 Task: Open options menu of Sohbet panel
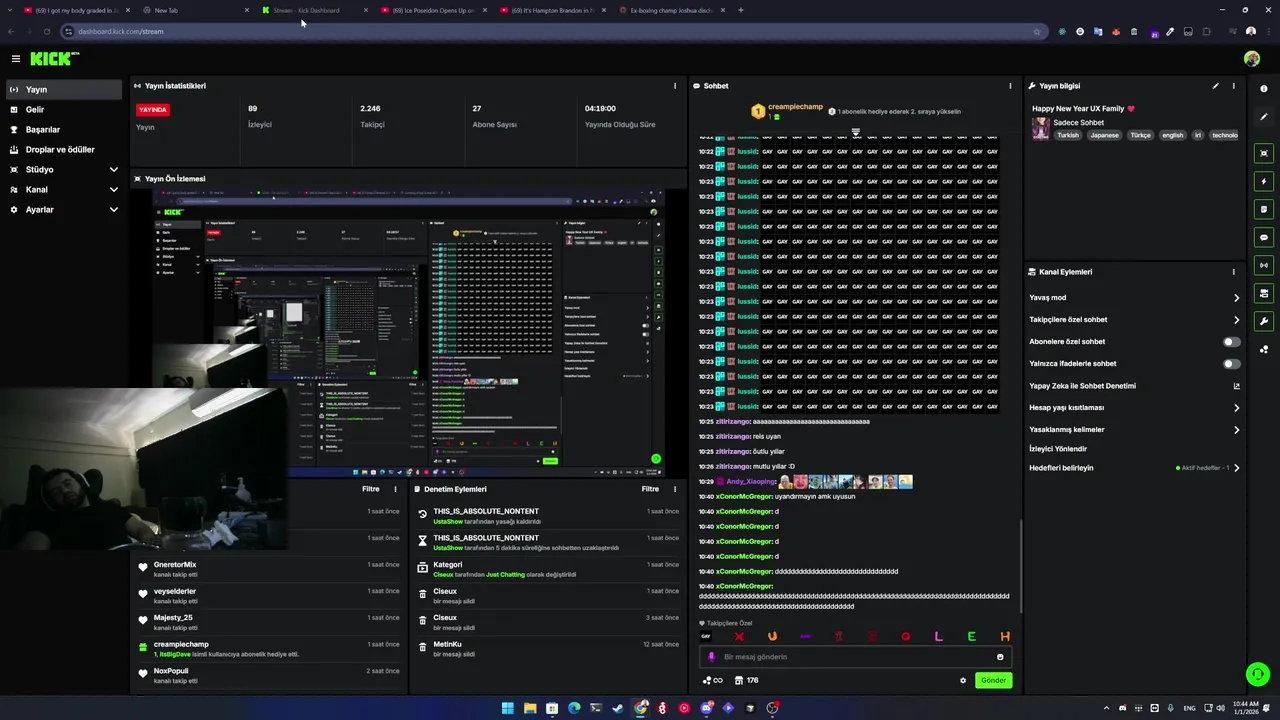1010,86
